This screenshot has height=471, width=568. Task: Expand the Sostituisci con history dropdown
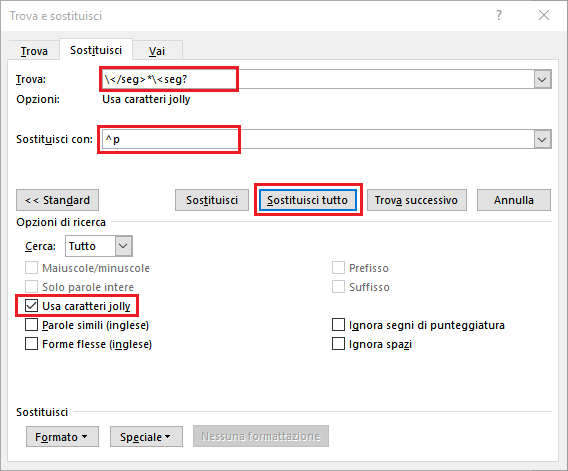point(542,139)
